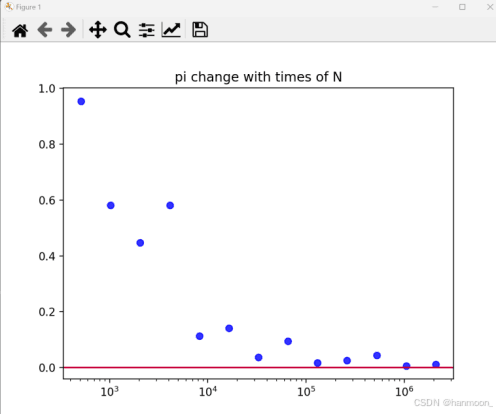This screenshot has height=414, width=497.
Task: Click the 10^4 x-axis tick label
Action: click(x=208, y=391)
